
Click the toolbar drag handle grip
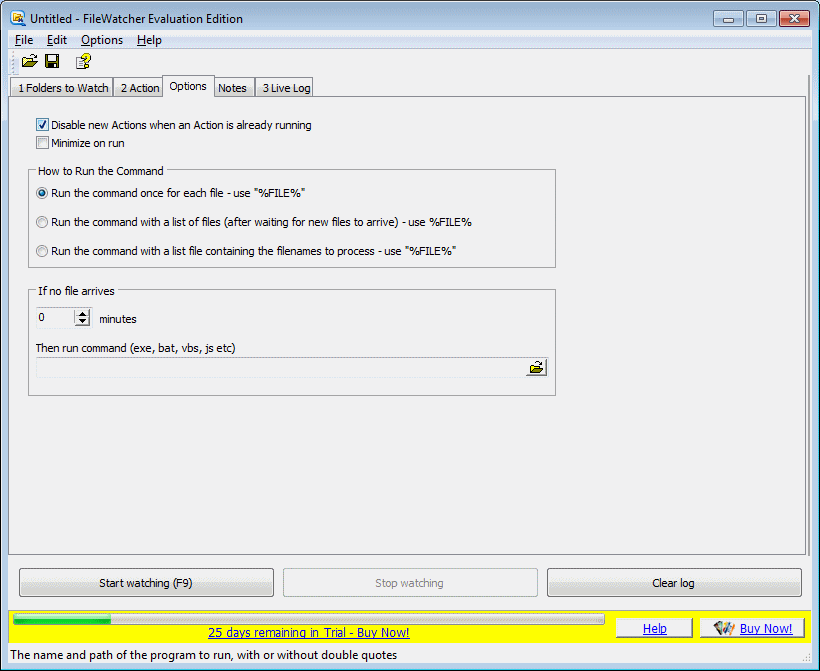pos(14,62)
